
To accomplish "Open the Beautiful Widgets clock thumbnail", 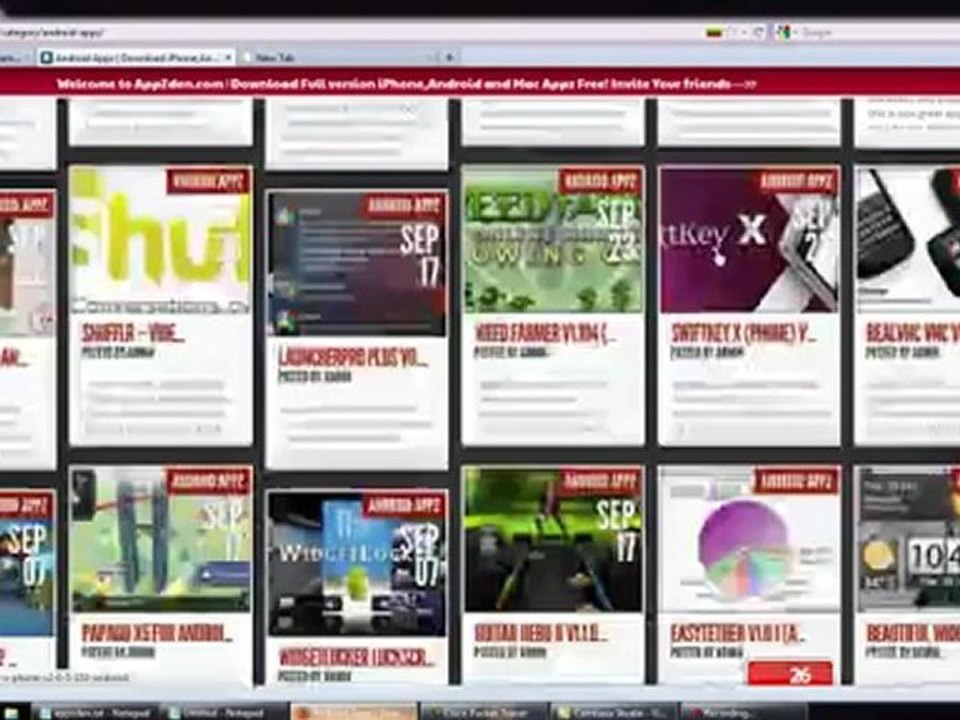I will click(909, 539).
